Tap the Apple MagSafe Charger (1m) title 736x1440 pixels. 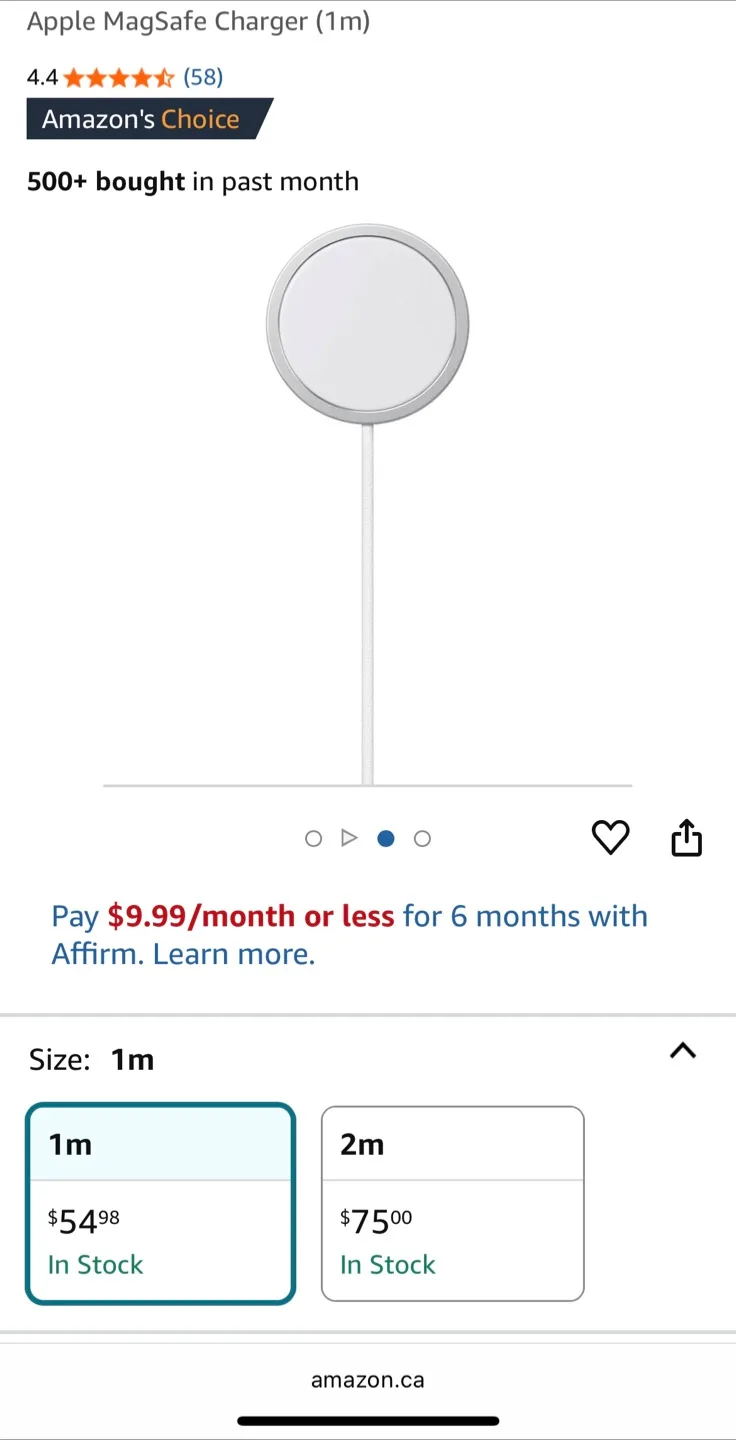tap(198, 21)
